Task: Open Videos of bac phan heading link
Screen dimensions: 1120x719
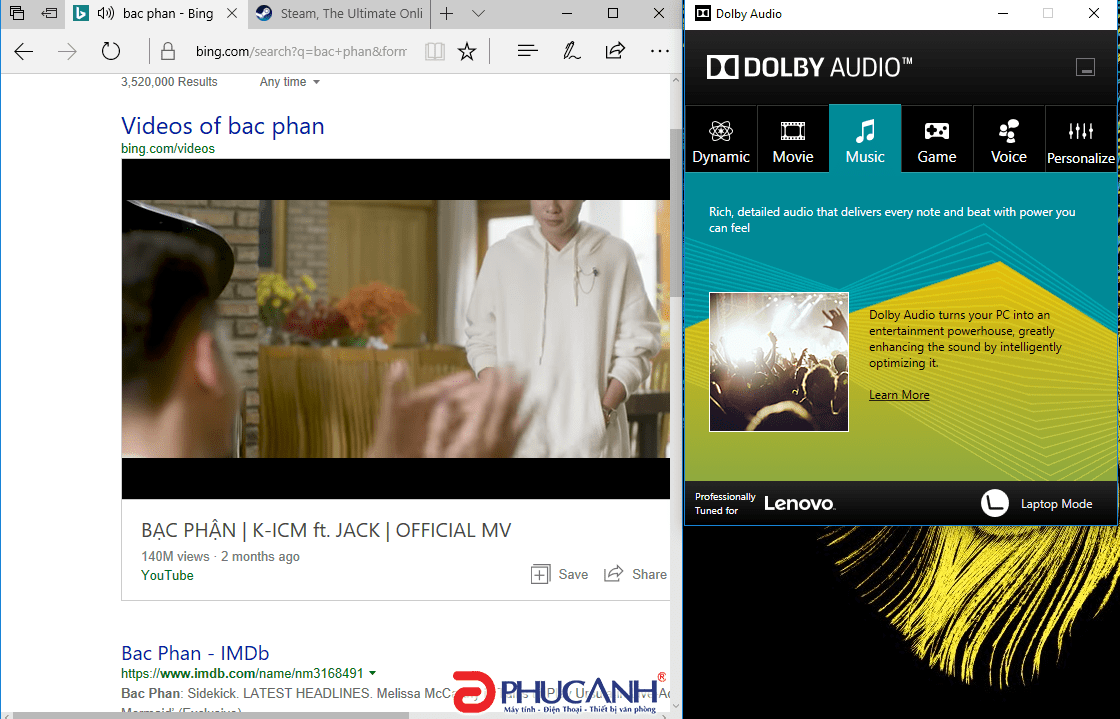Action: (x=223, y=126)
